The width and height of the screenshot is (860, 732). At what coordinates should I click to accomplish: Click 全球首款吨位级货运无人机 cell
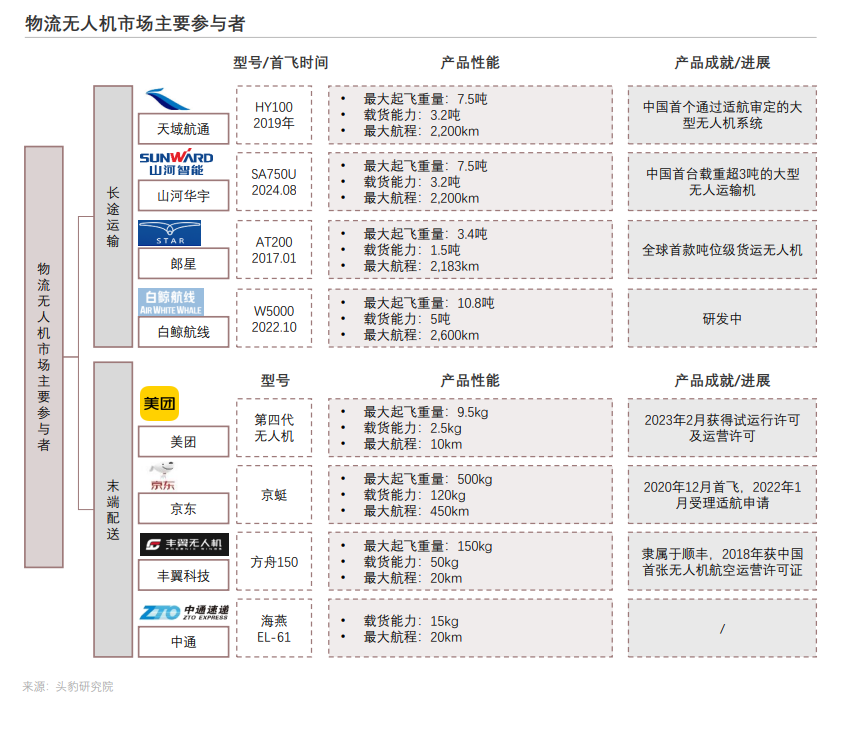[722, 250]
